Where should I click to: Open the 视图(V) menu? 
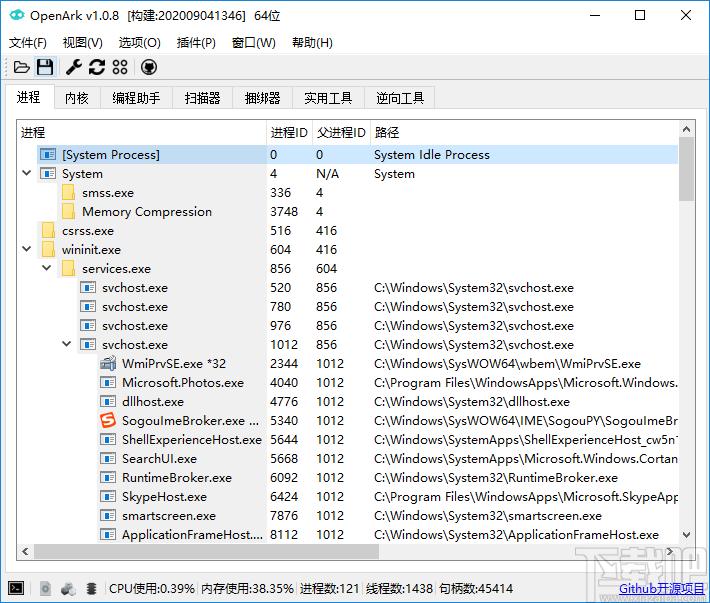click(x=82, y=43)
